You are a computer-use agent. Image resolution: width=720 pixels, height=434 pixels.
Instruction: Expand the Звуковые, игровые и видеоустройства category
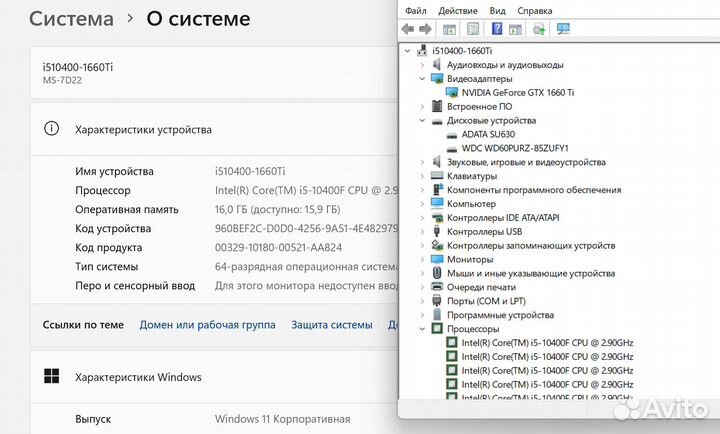click(422, 162)
